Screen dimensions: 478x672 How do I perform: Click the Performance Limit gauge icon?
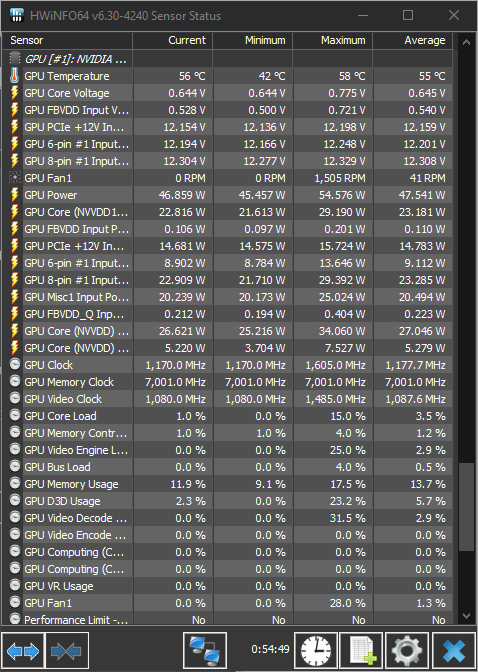(x=15, y=619)
